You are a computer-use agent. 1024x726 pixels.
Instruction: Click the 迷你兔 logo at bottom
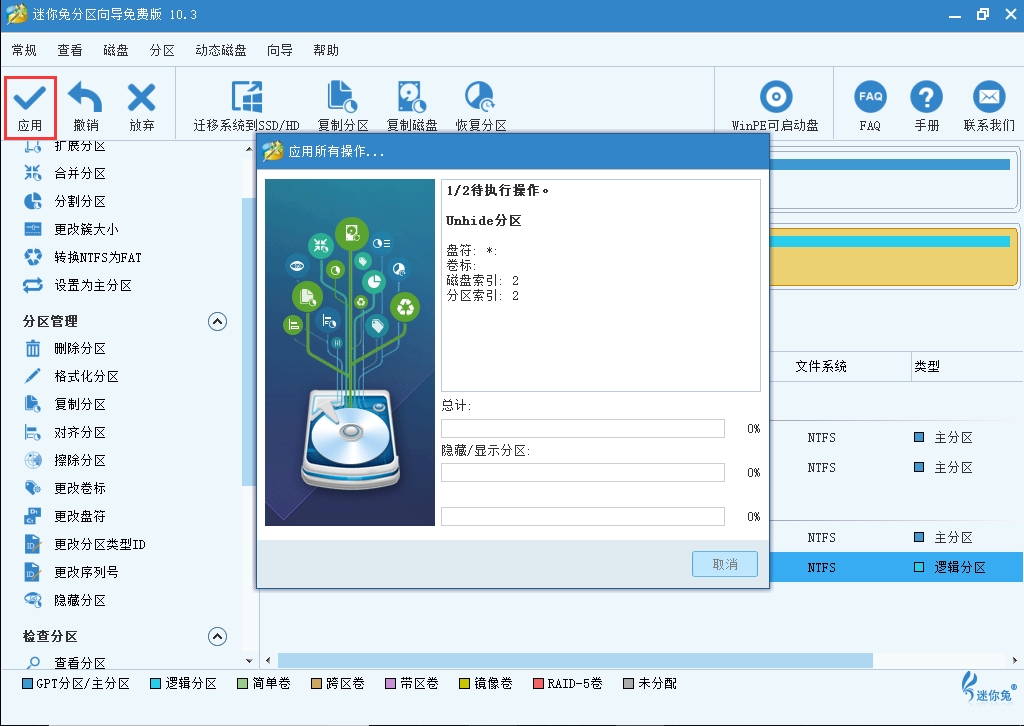(x=989, y=687)
